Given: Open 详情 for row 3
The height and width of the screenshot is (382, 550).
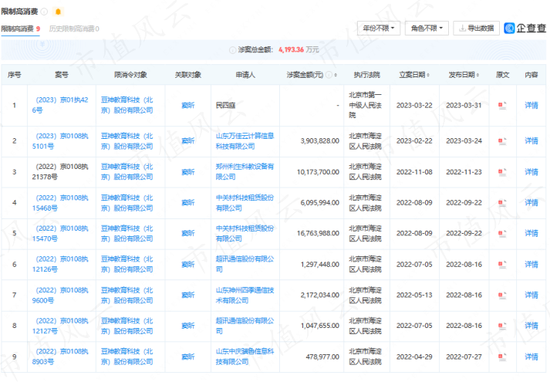Looking at the screenshot, I should click(531, 172).
